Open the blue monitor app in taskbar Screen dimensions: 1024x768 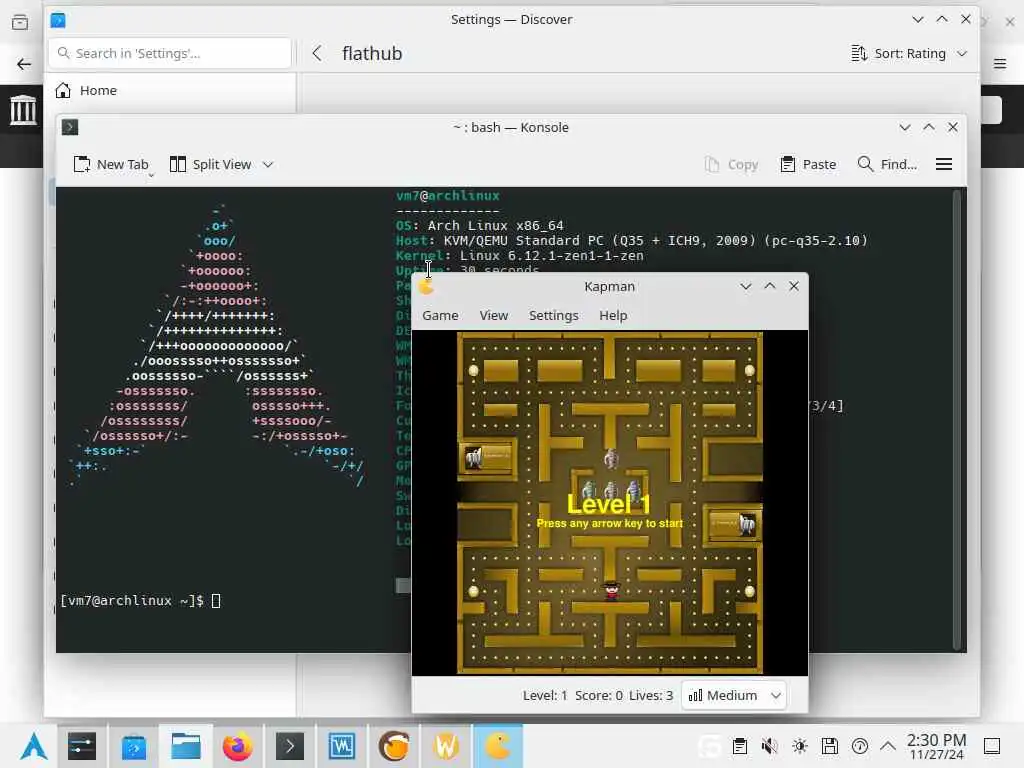tap(342, 746)
